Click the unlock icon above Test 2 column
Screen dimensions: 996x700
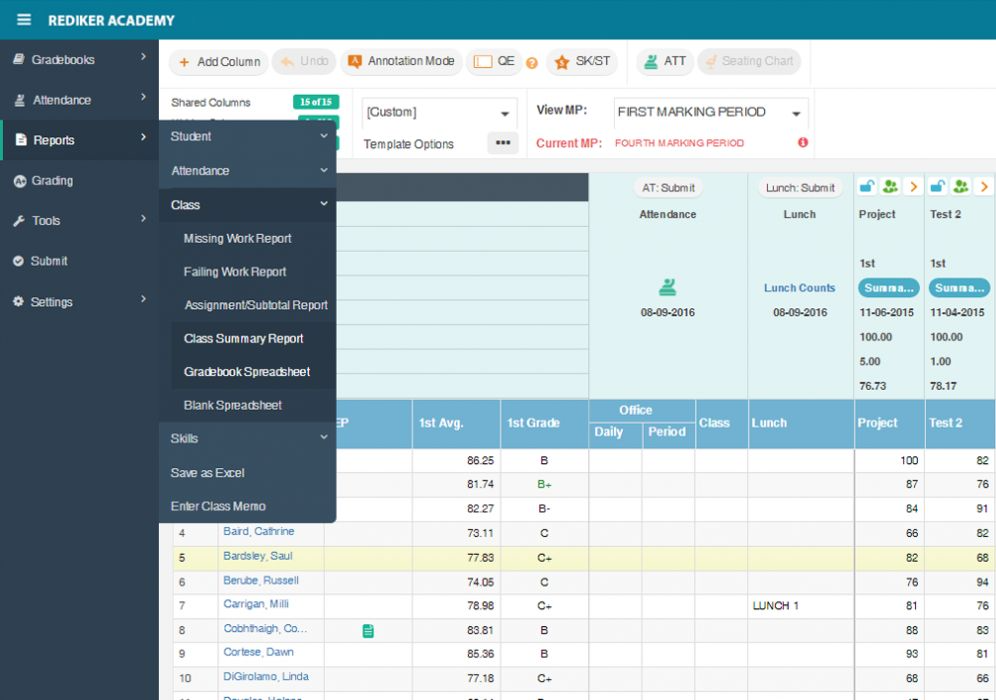point(937,186)
